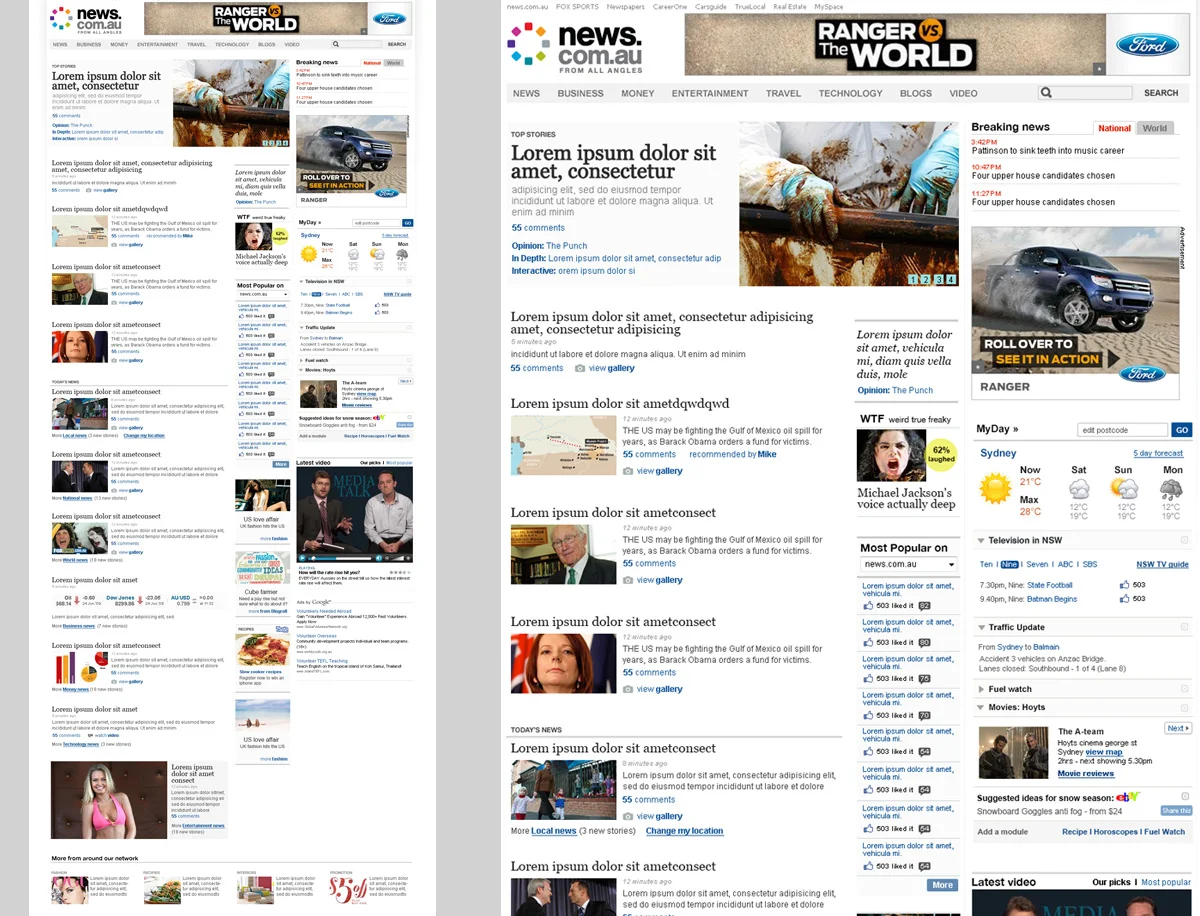Screen dimensions: 1200x916
Task: Open the MyDay » heading on the enlarged page
Action: [997, 429]
